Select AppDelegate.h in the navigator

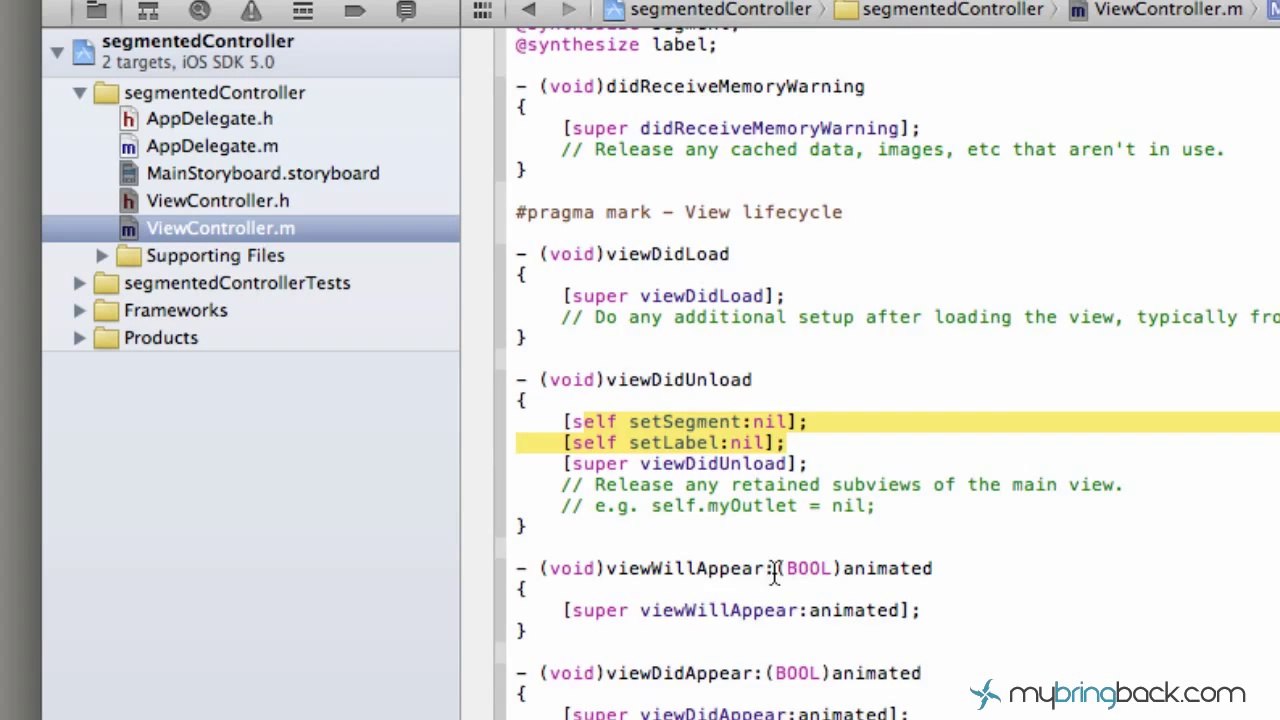[x=209, y=119]
